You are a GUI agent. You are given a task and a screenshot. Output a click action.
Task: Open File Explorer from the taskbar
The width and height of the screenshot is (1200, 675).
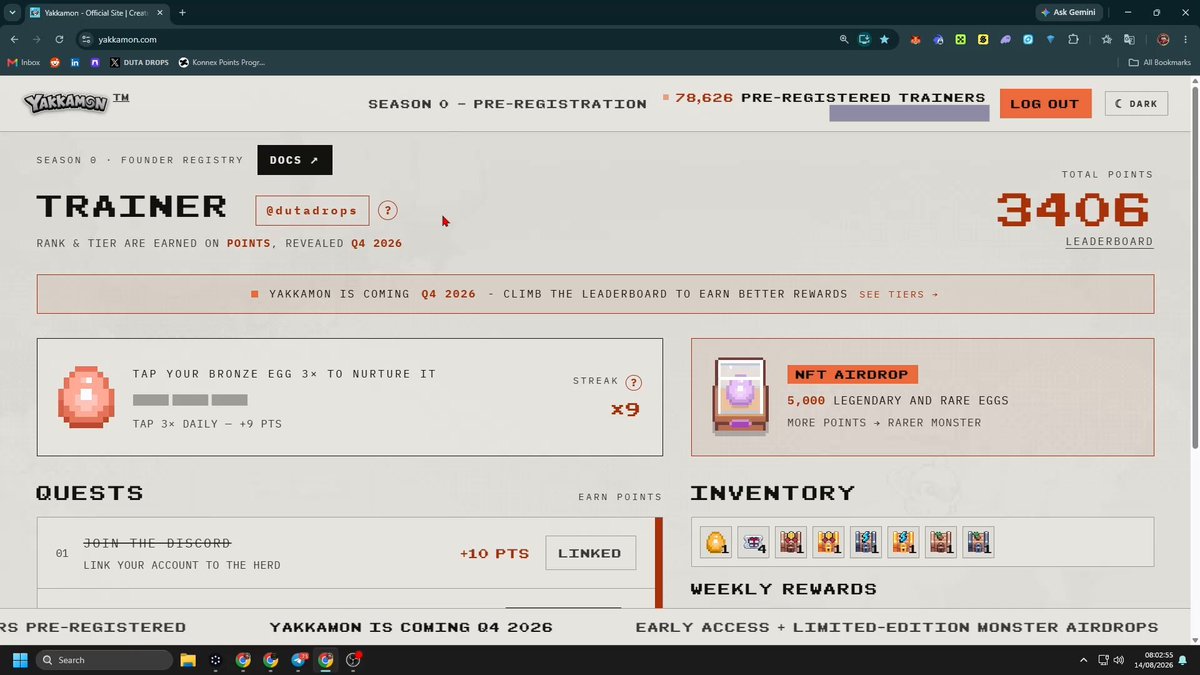point(187,660)
